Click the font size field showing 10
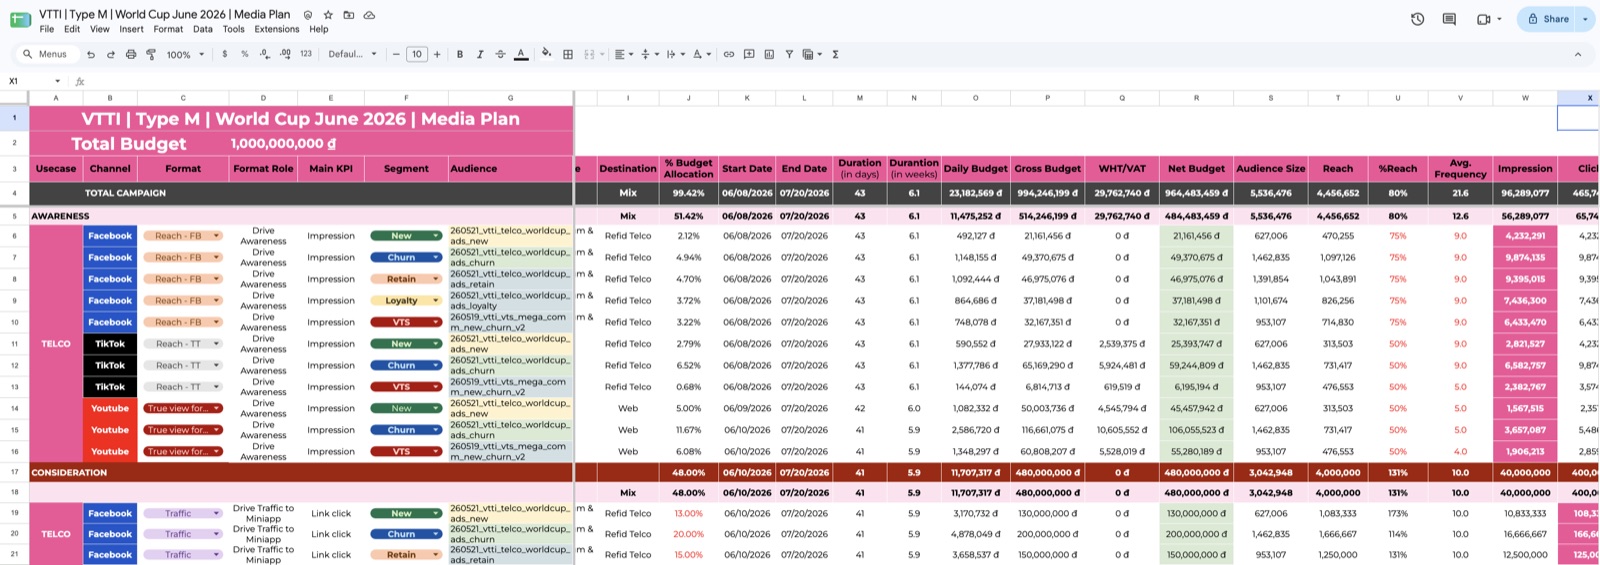Image resolution: width=1600 pixels, height=565 pixels. pos(417,54)
